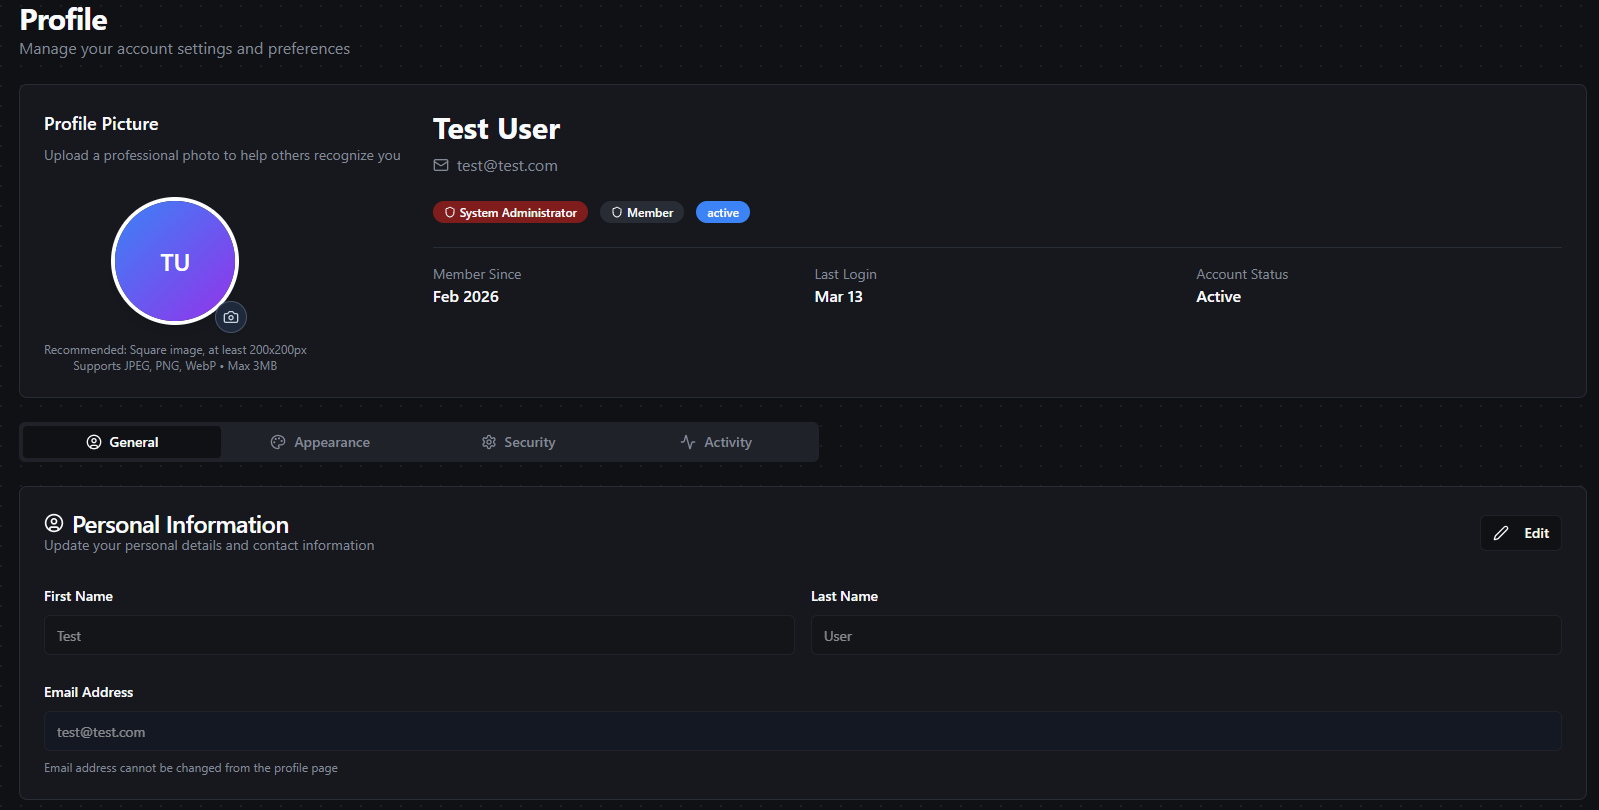Screen dimensions: 1599x810
Task: Select the Member role badge
Action: point(642,213)
